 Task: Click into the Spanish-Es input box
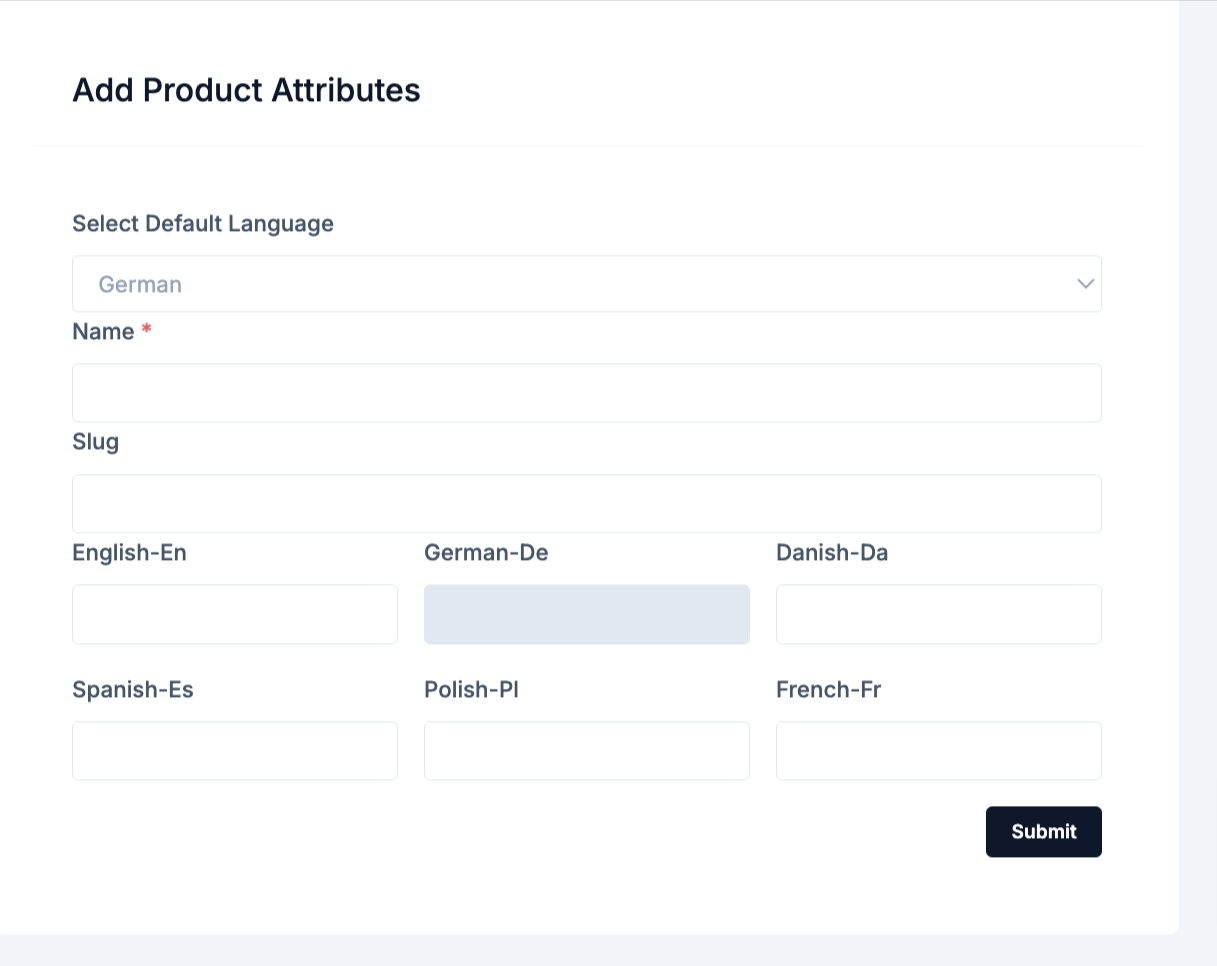(235, 751)
